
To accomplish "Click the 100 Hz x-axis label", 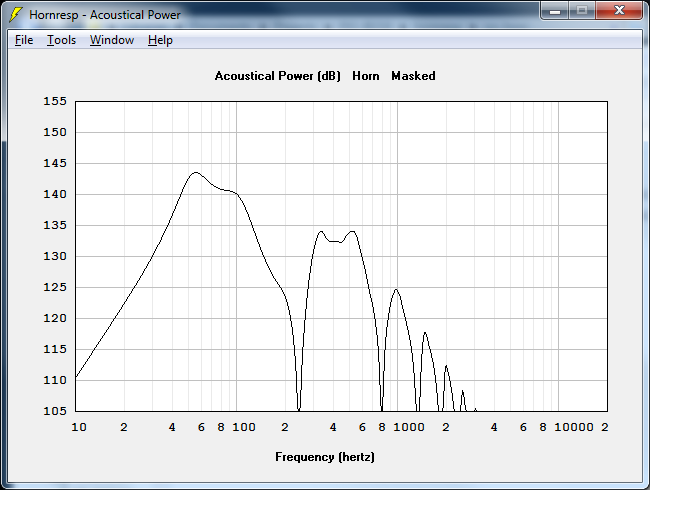I will pos(244,427).
